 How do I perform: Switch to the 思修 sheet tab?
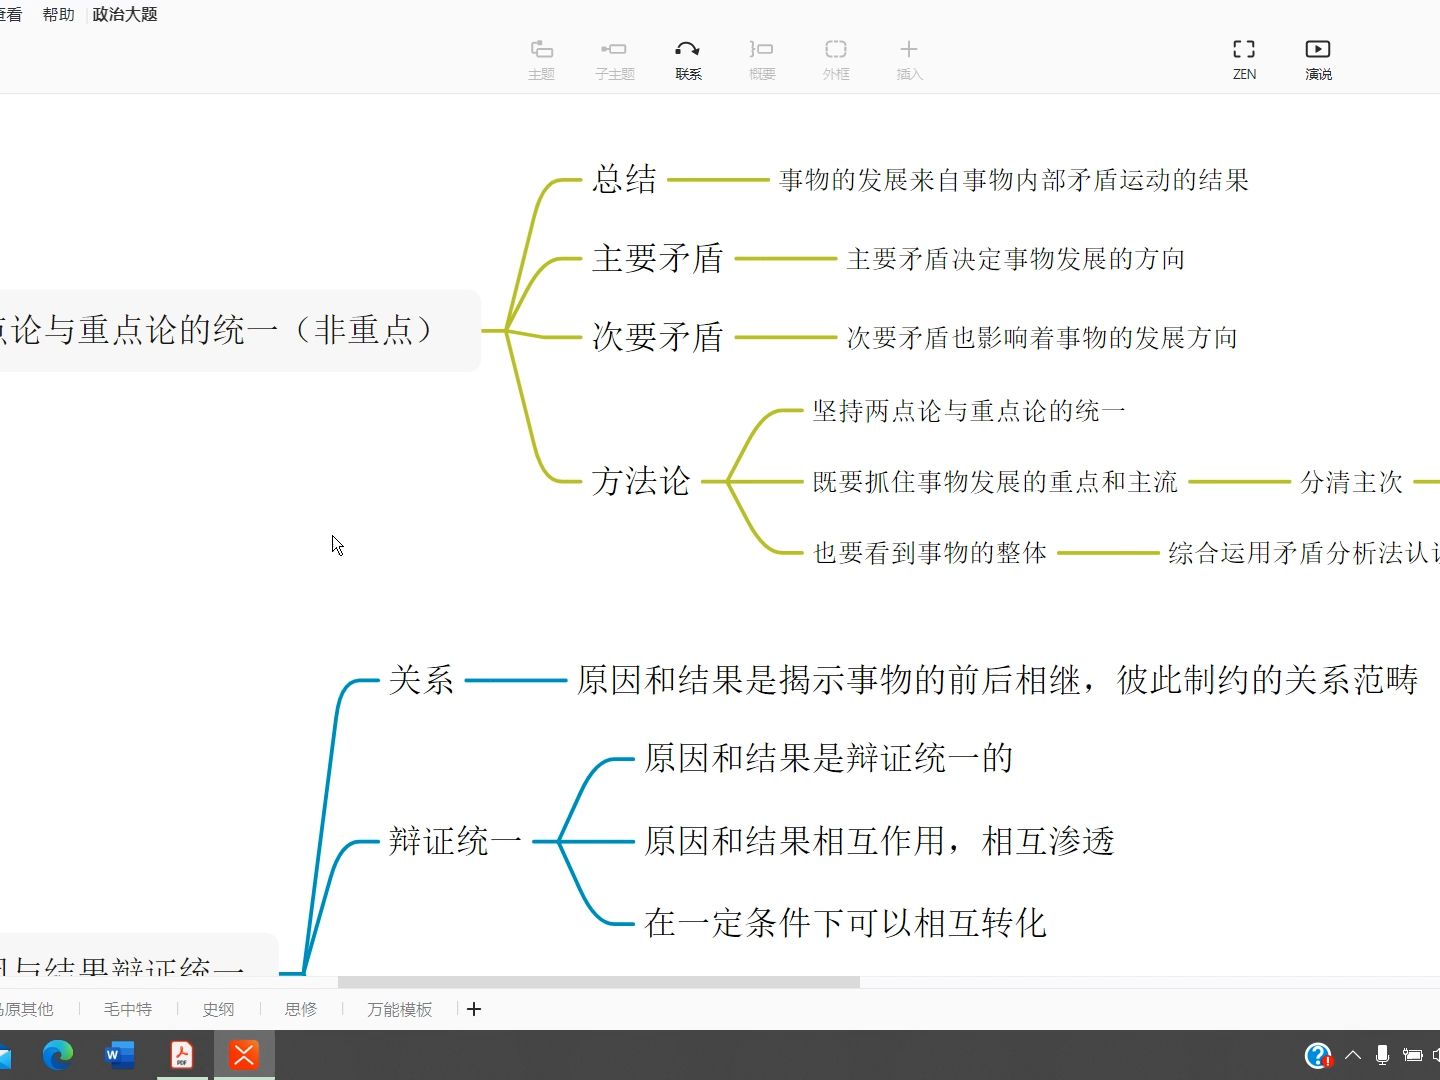[x=300, y=1009]
